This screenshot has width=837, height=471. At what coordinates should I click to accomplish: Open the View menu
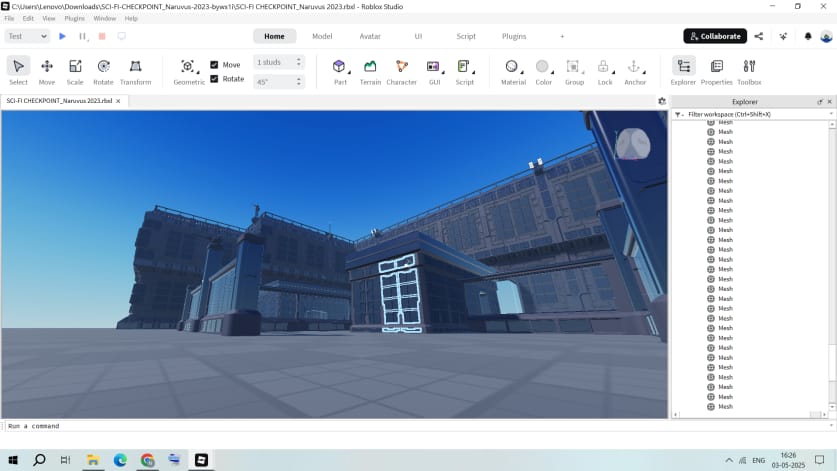click(x=49, y=18)
